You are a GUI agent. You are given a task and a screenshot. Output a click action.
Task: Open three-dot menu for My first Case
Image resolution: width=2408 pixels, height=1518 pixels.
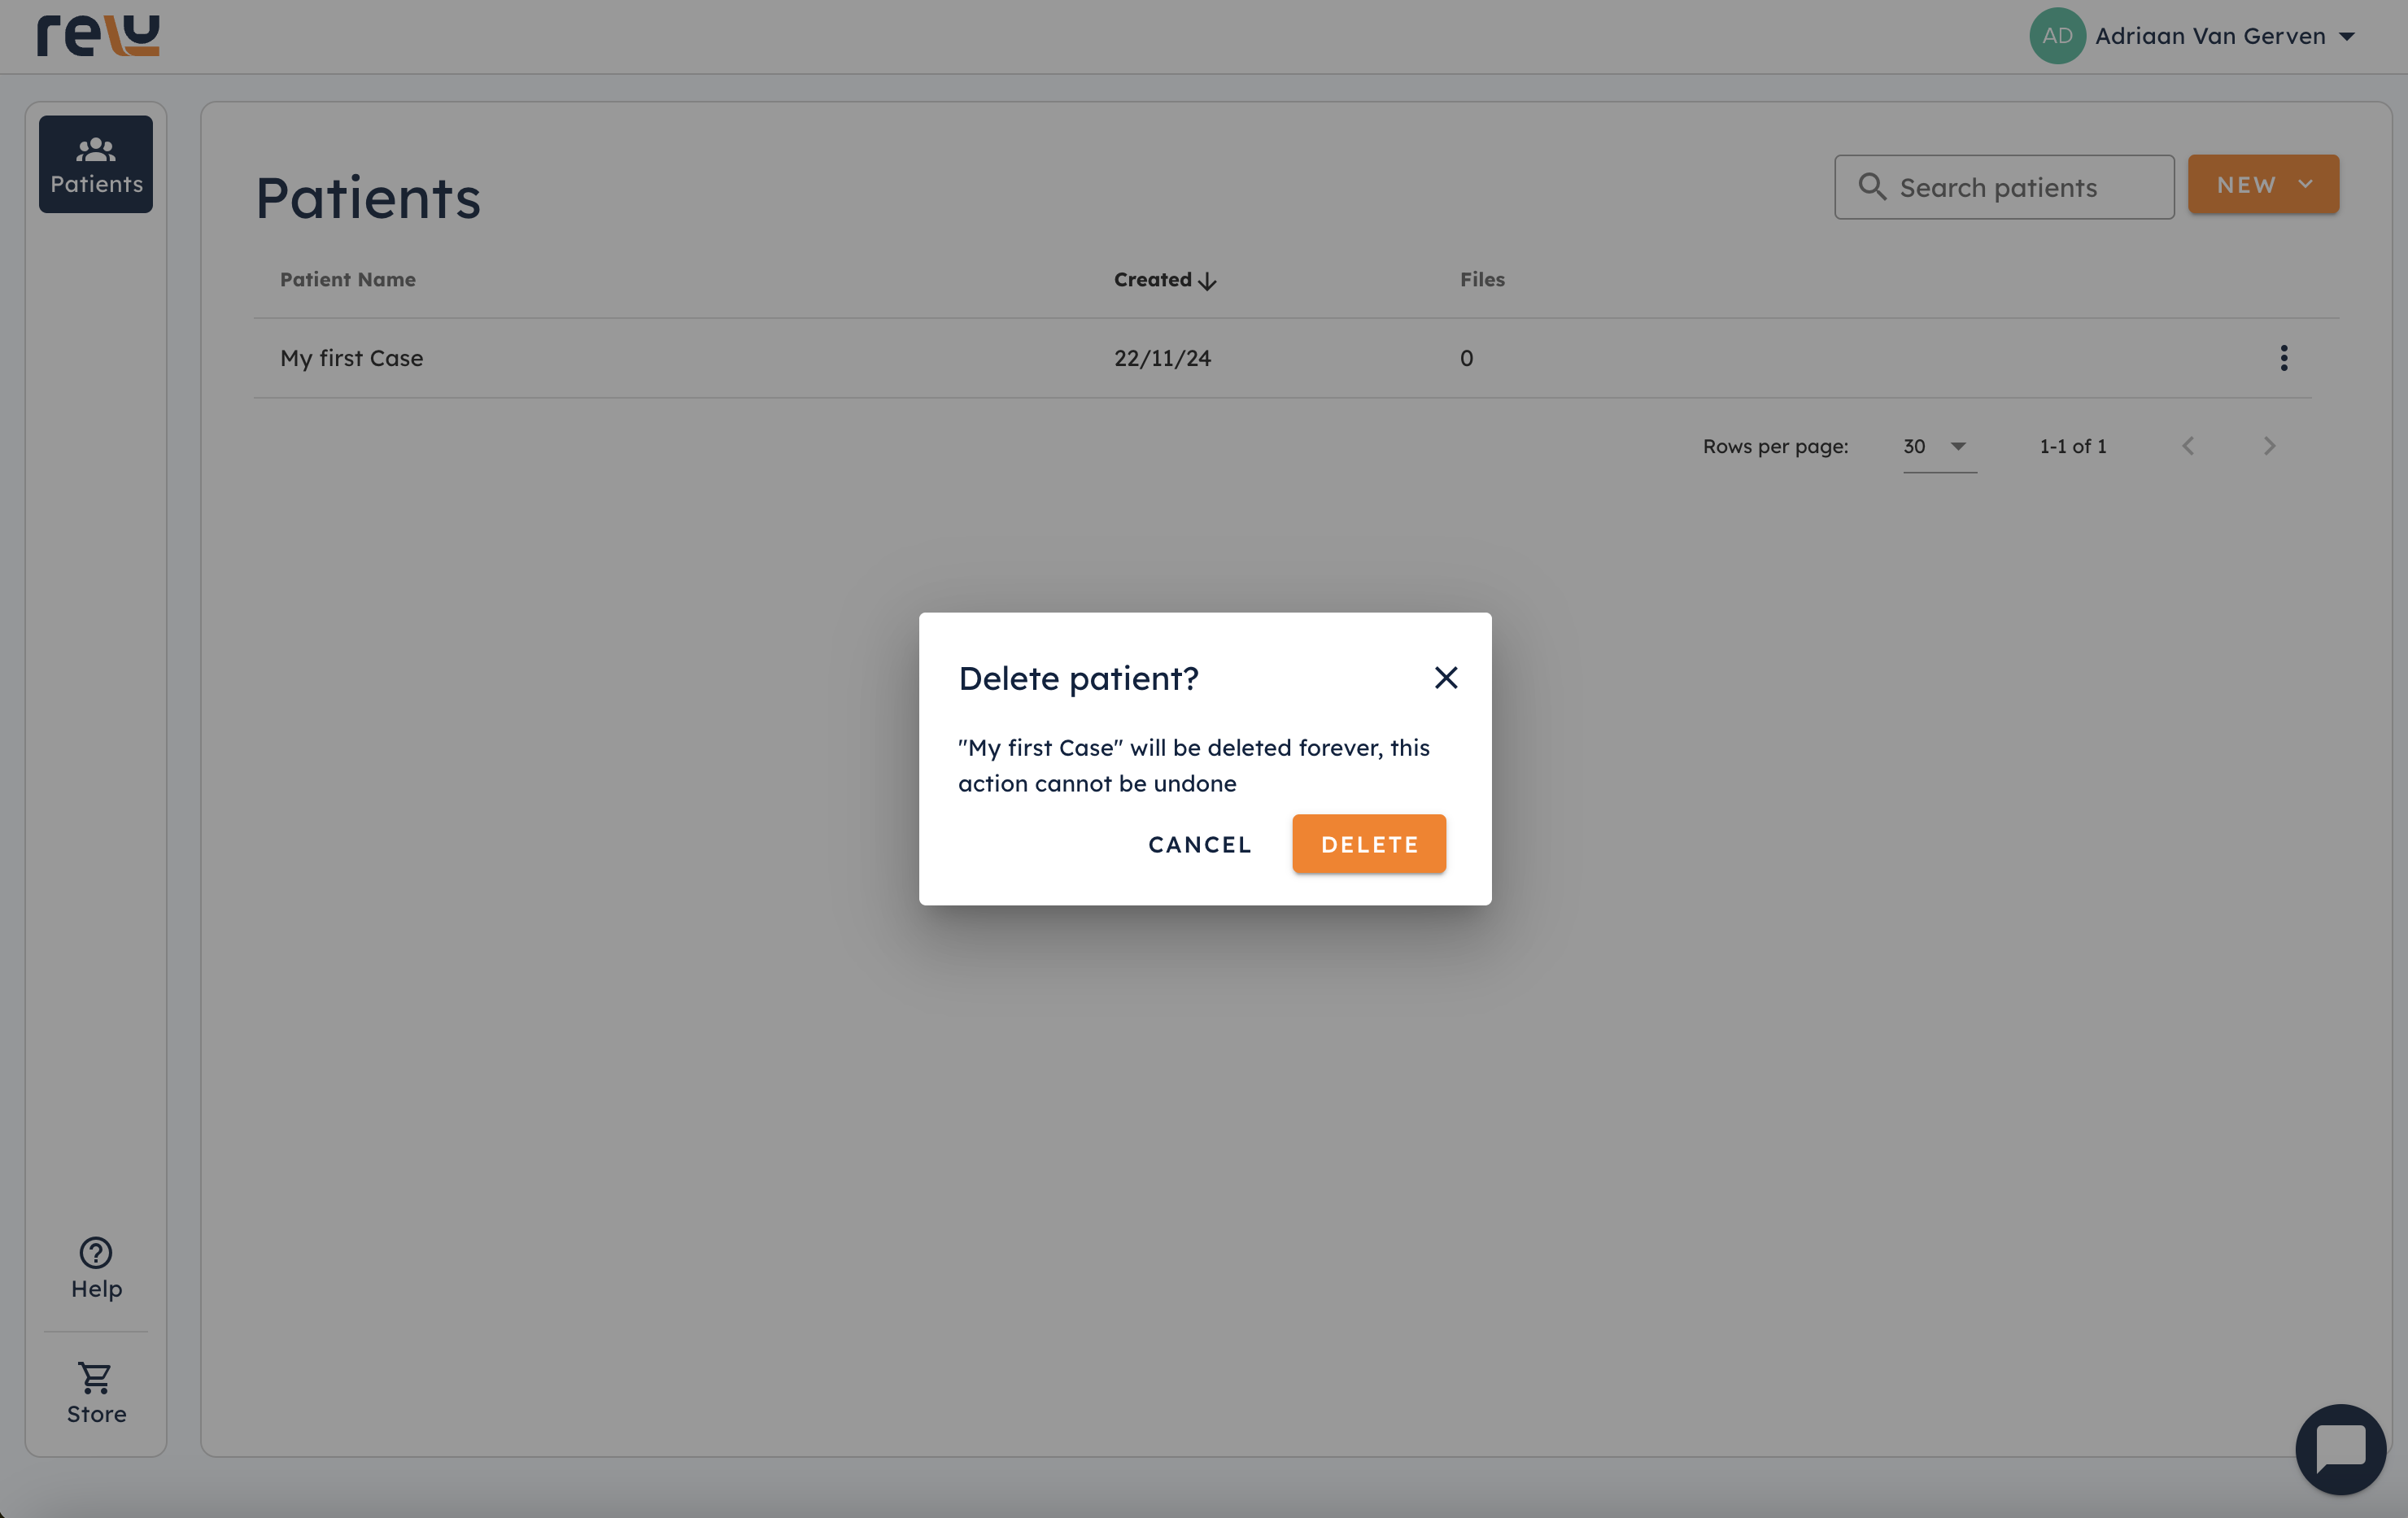(x=2283, y=358)
